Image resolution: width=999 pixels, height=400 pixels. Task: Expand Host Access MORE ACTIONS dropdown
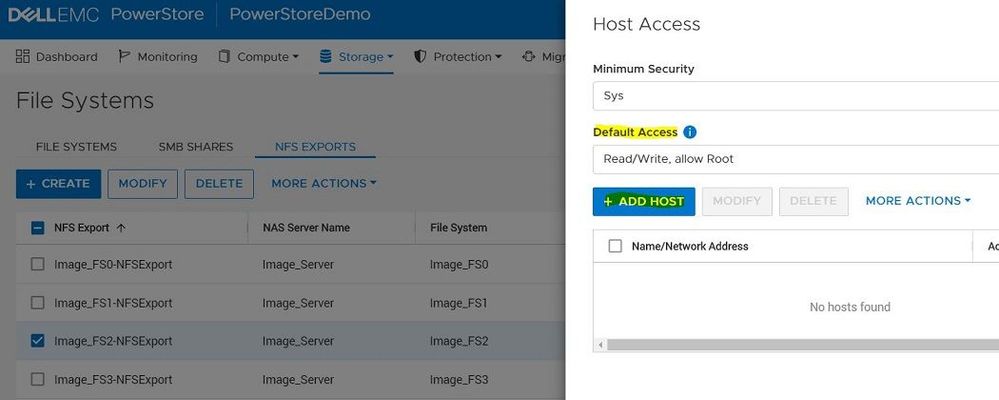(x=918, y=201)
